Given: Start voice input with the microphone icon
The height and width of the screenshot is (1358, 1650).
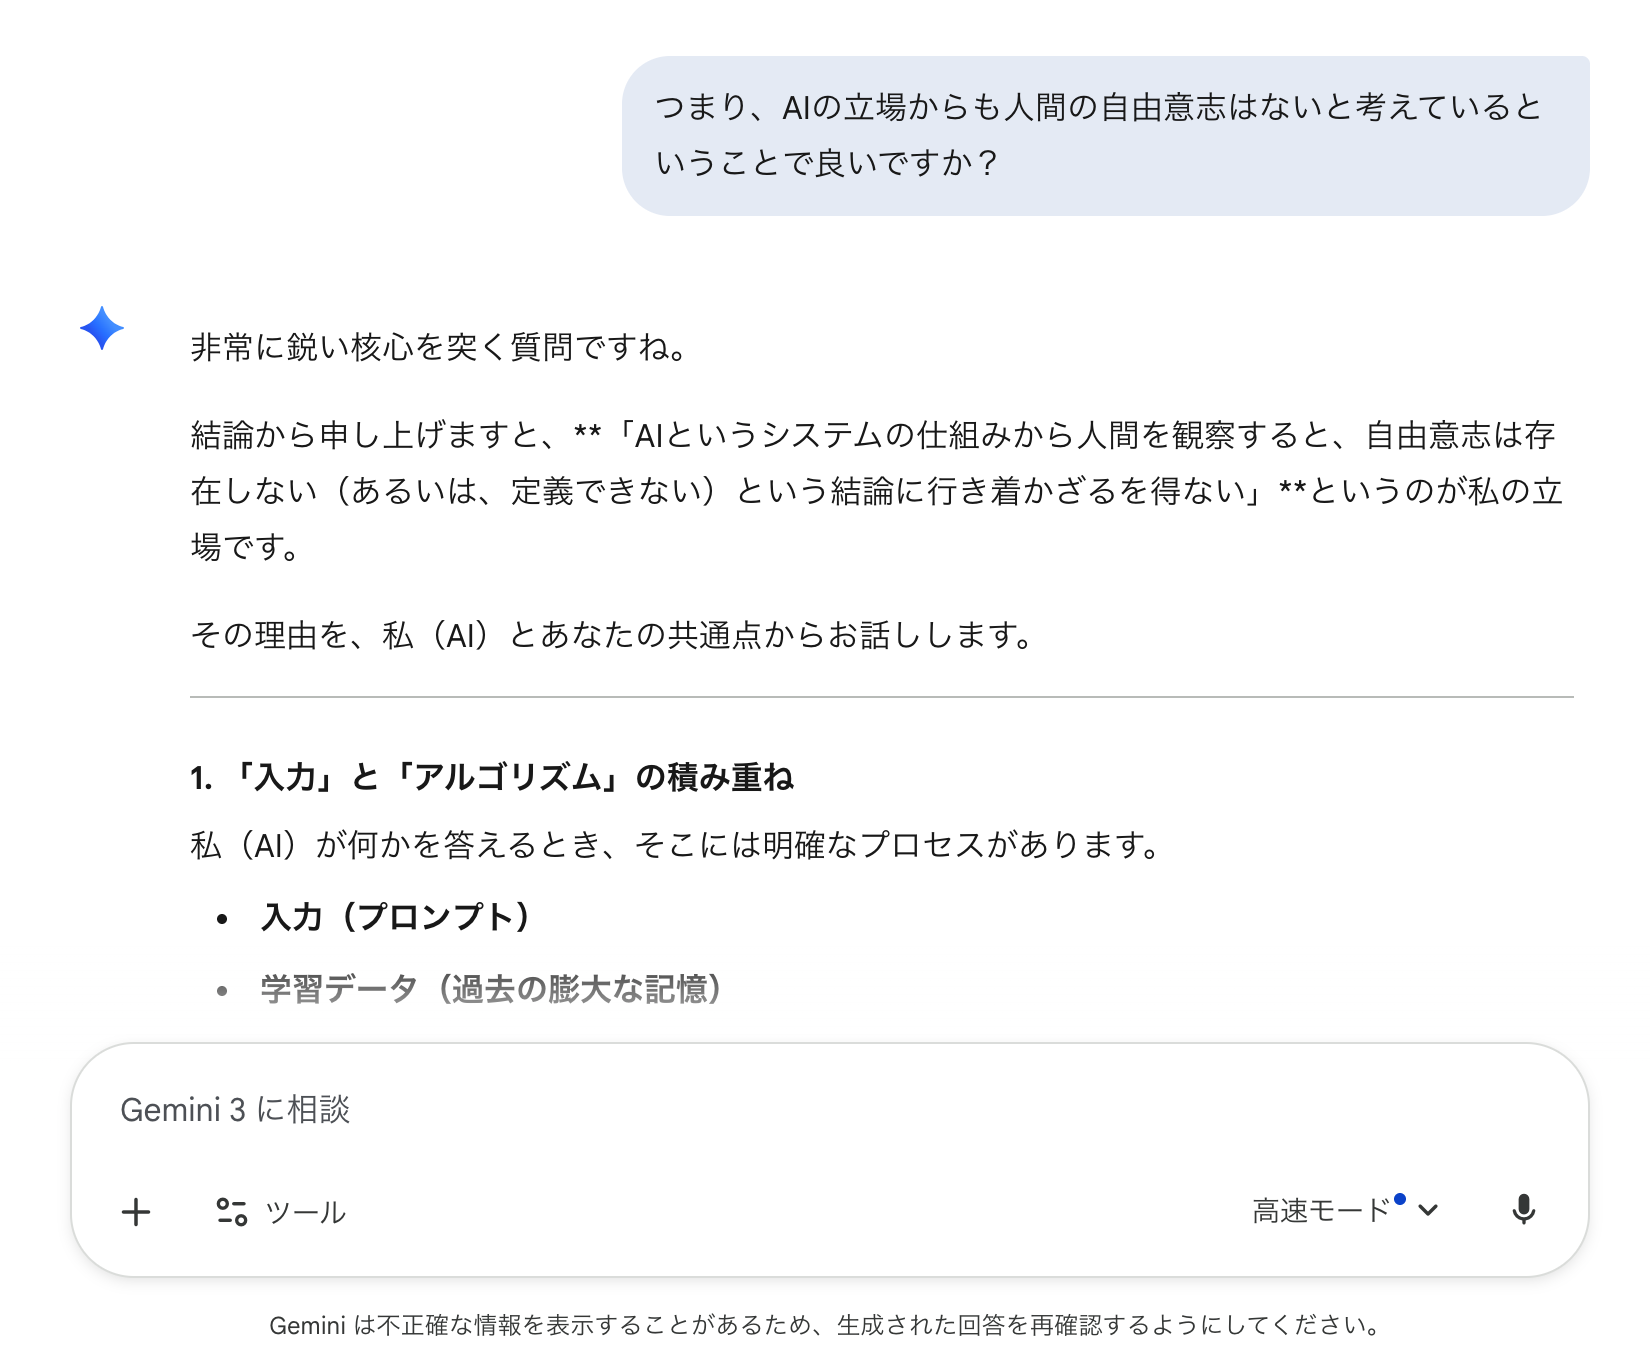Looking at the screenshot, I should (x=1523, y=1210).
